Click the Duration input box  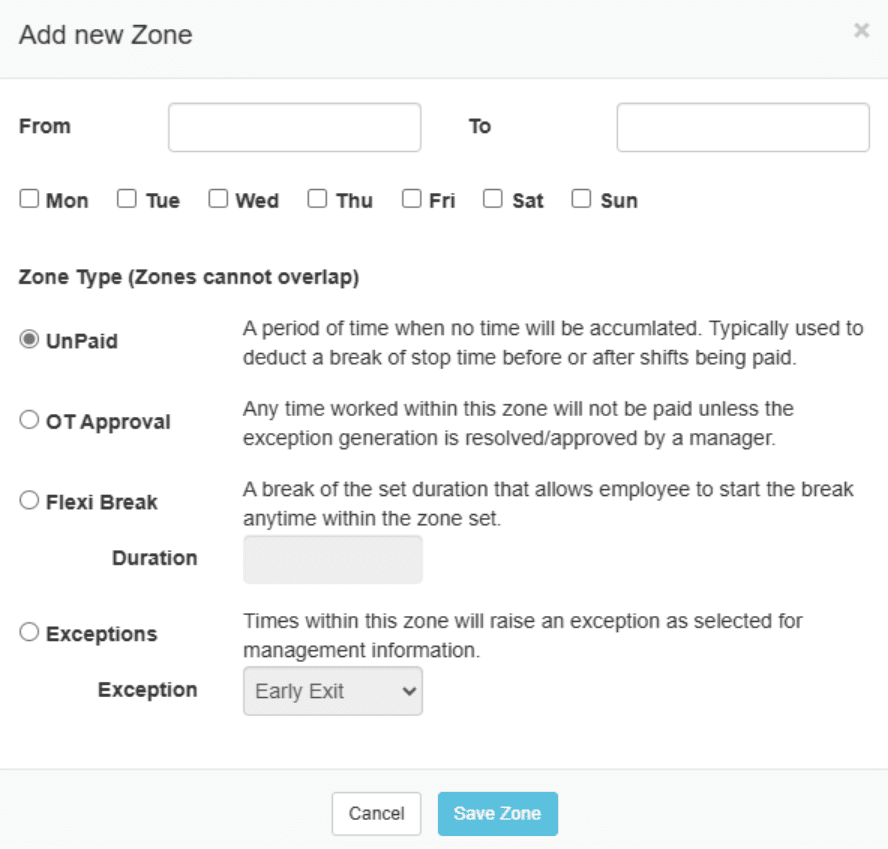[x=332, y=559]
